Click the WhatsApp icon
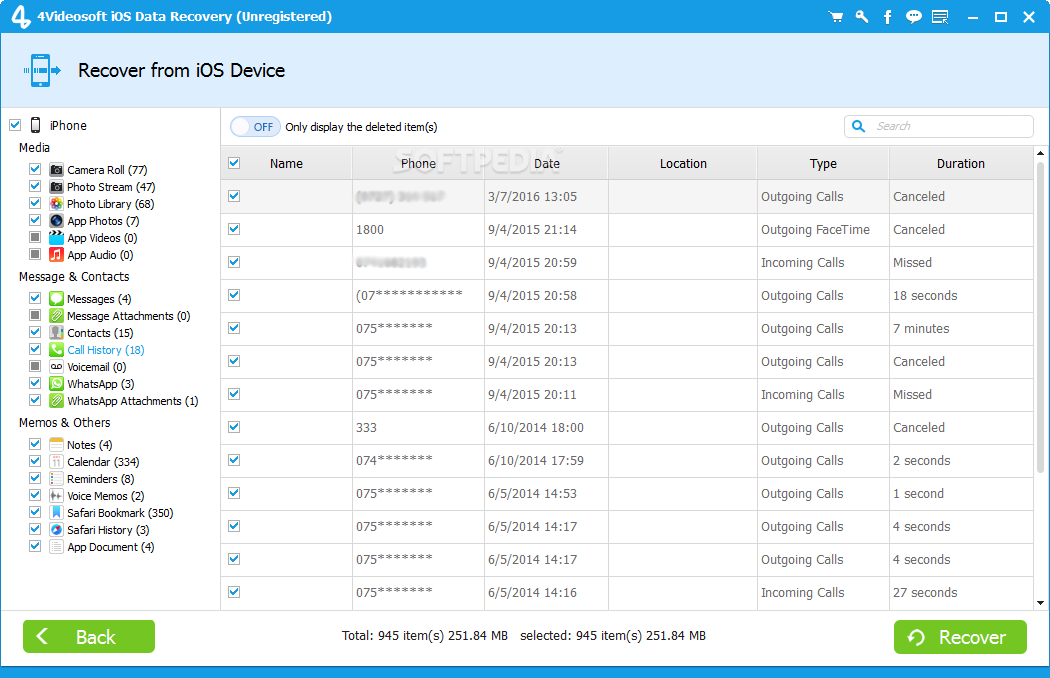Viewport: 1050px width, 678px height. (57, 384)
